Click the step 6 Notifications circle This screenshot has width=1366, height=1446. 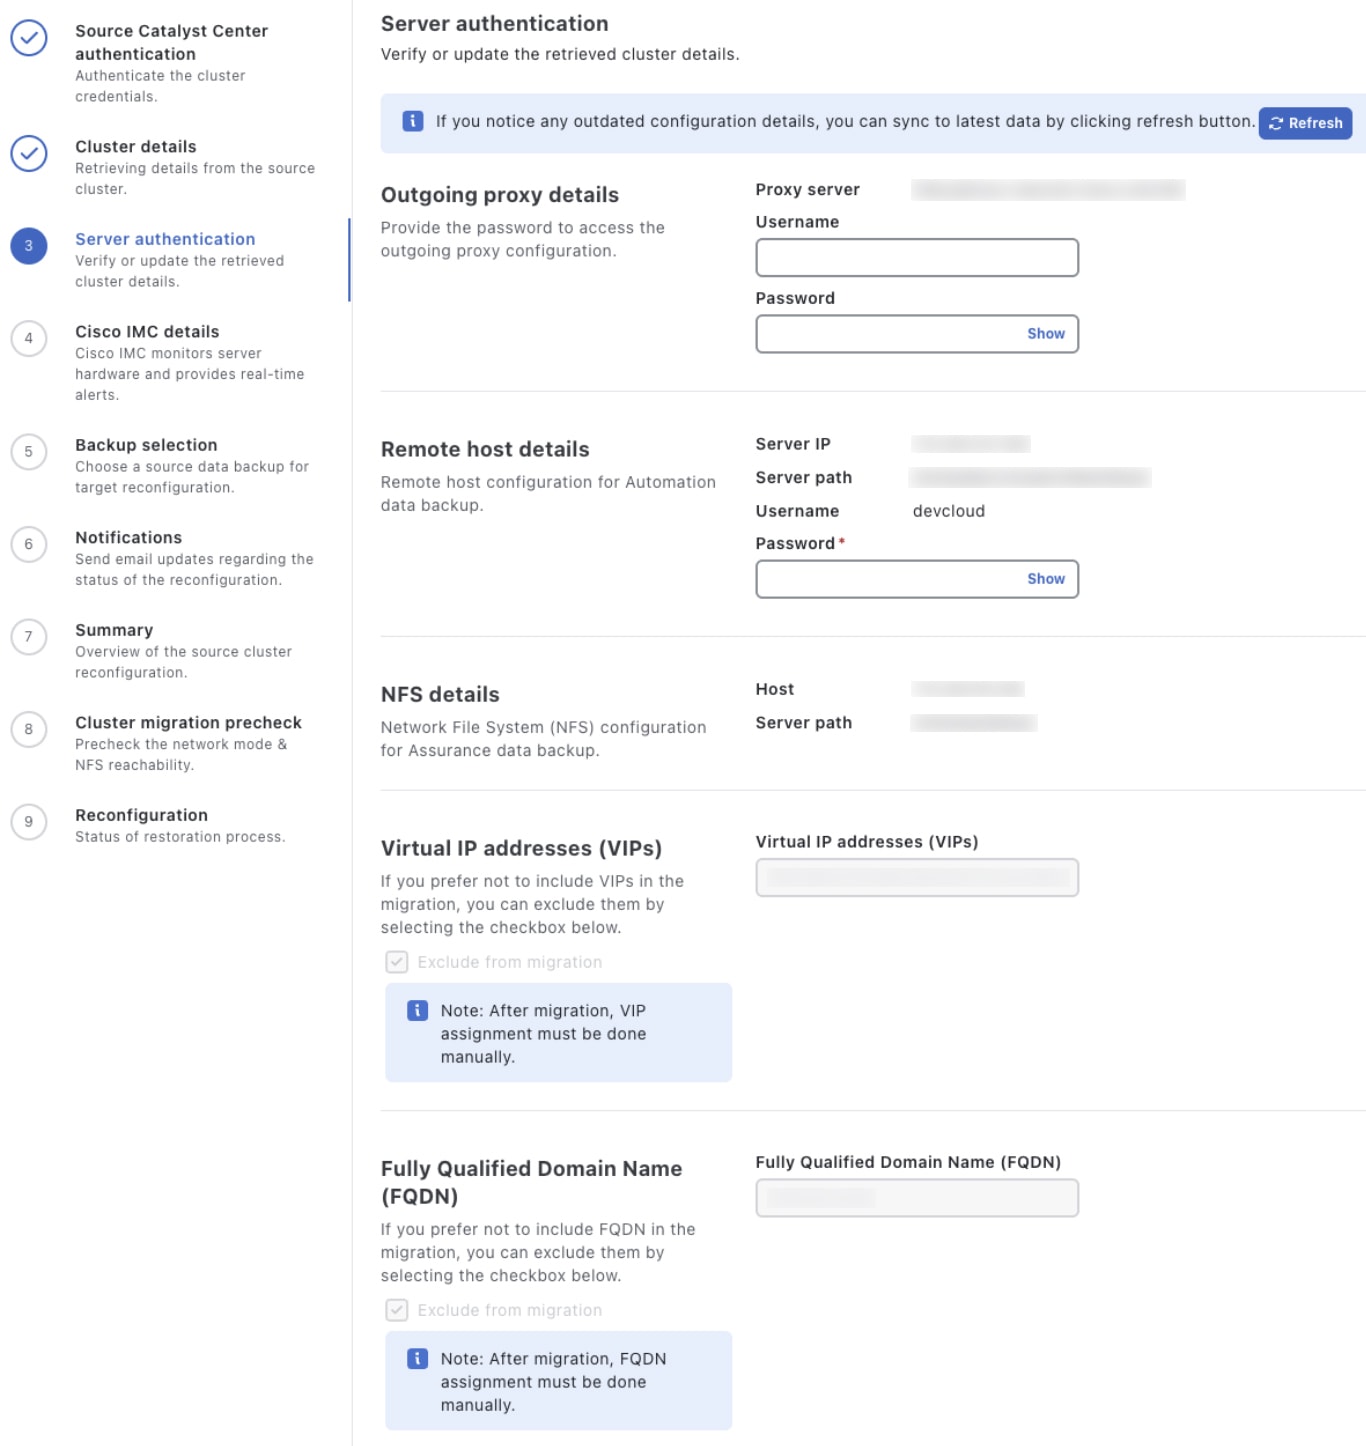click(x=29, y=544)
